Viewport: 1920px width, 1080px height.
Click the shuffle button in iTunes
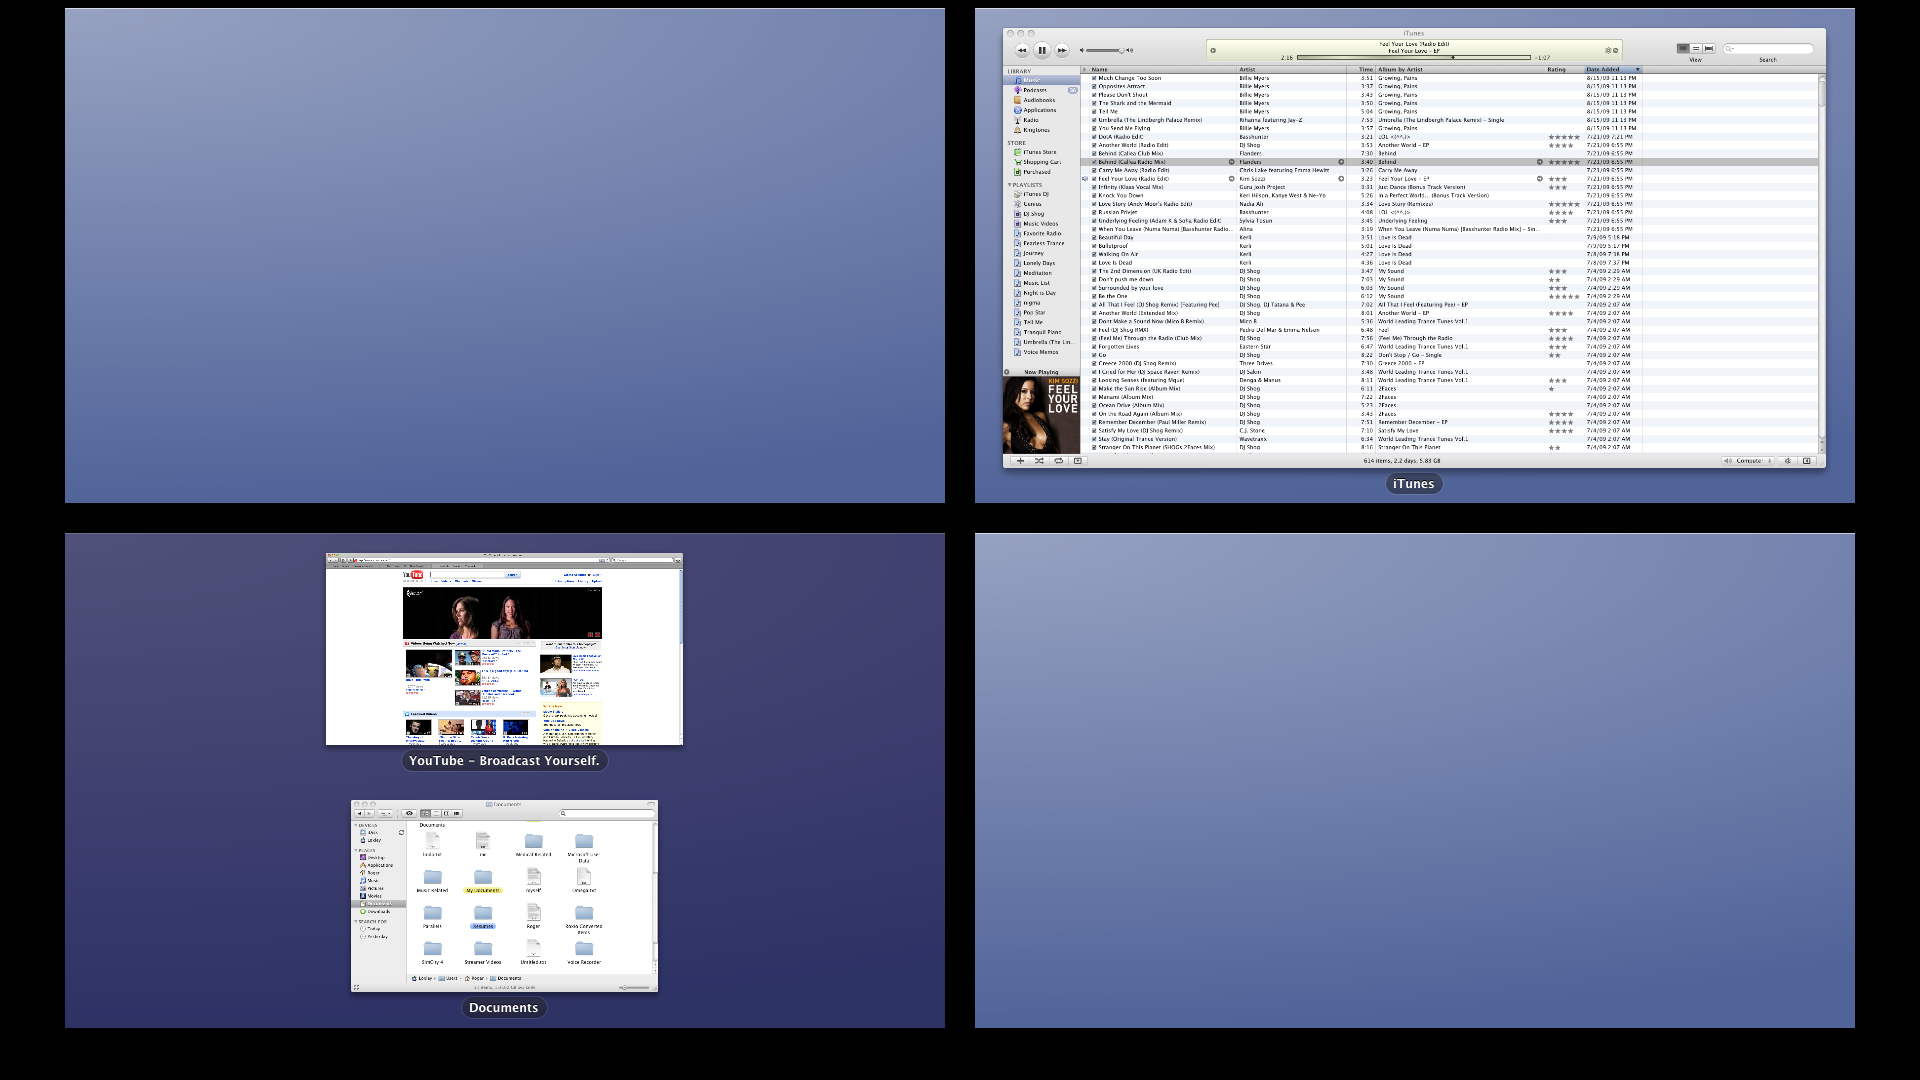(x=1039, y=461)
